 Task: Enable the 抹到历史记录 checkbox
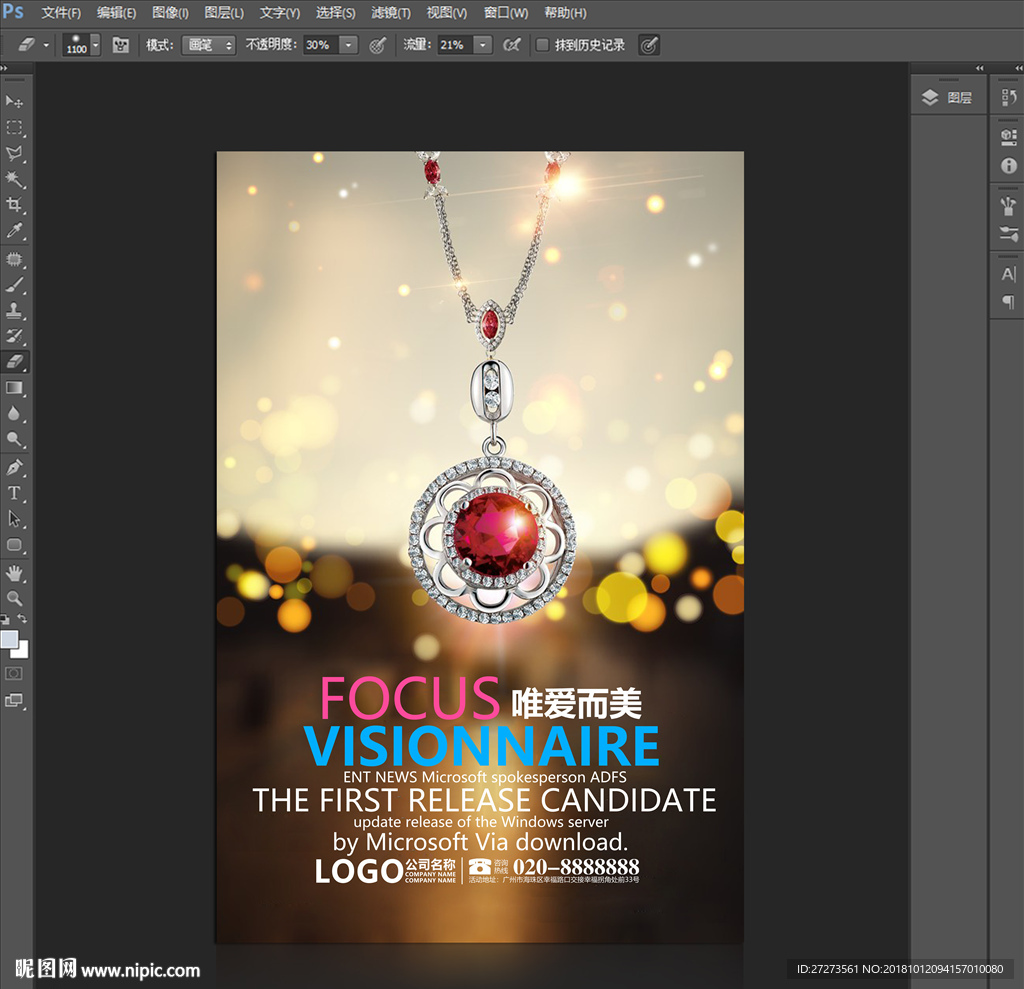542,45
